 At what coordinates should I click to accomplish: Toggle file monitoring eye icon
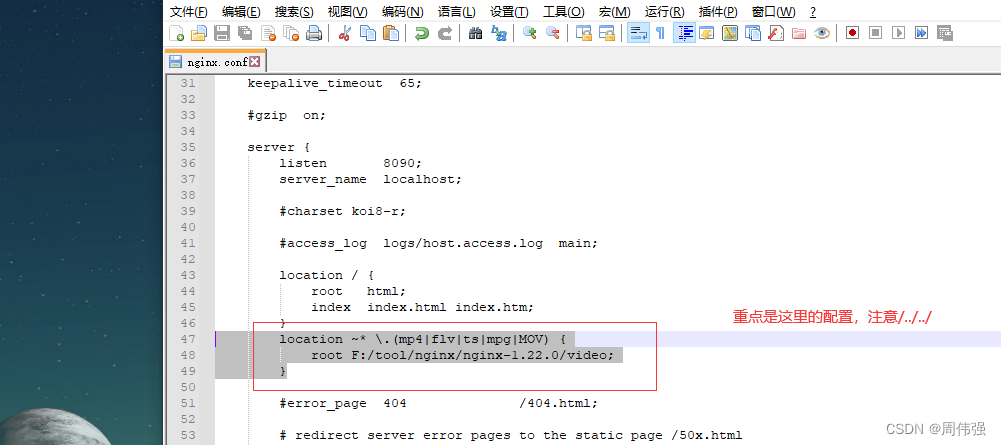point(822,33)
